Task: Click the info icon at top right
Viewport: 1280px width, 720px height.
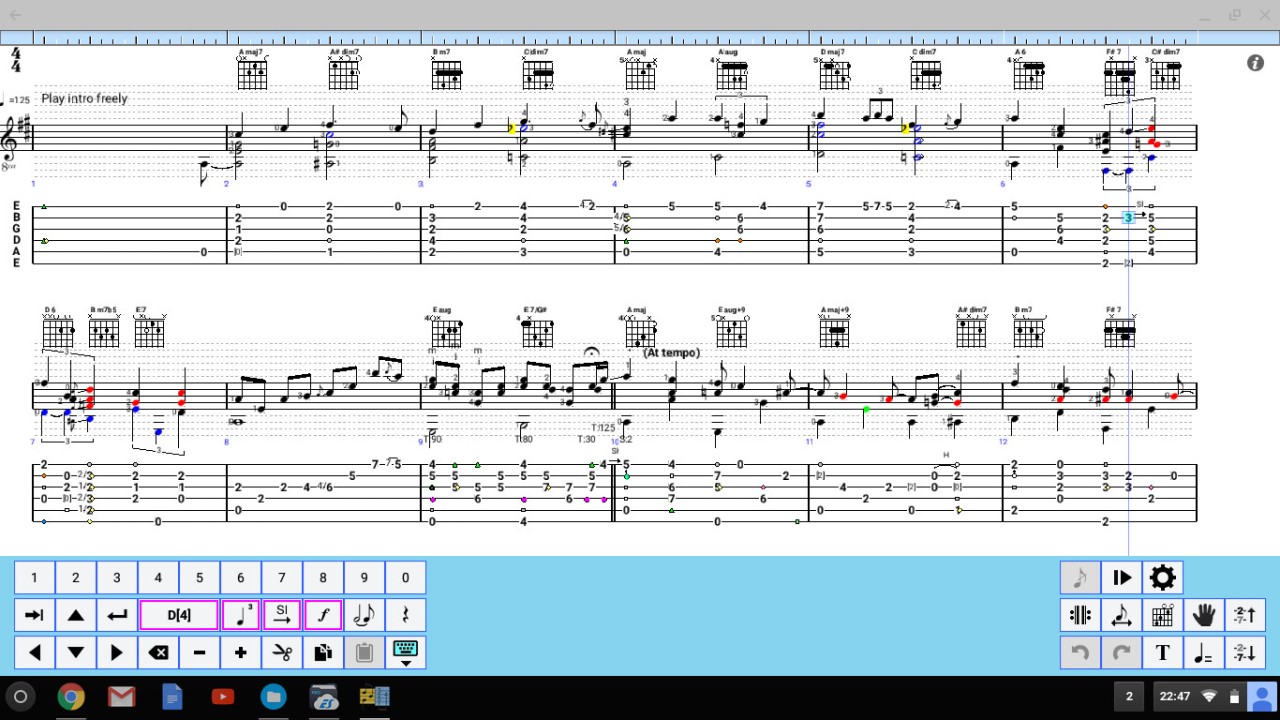Action: coord(1255,63)
